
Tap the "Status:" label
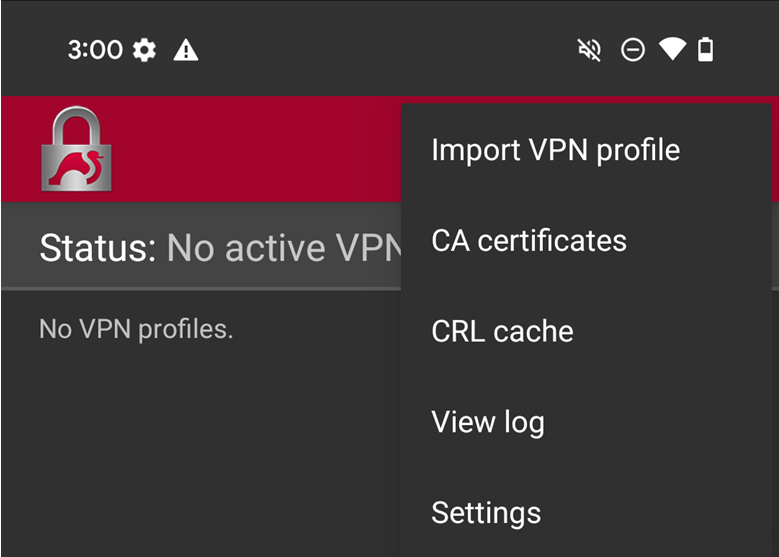97,248
